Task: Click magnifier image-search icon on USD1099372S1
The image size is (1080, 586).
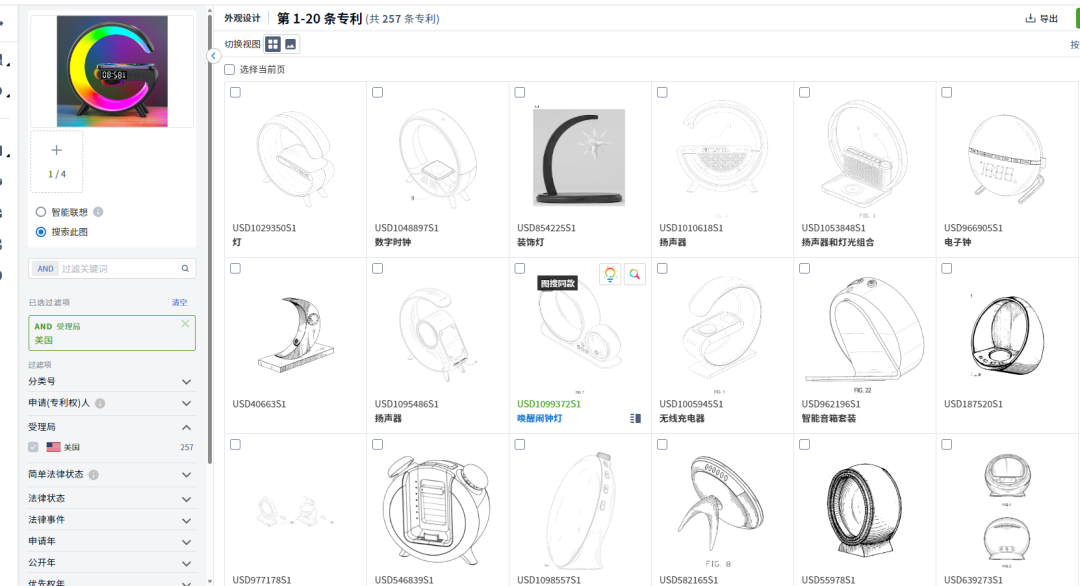Action: click(634, 274)
